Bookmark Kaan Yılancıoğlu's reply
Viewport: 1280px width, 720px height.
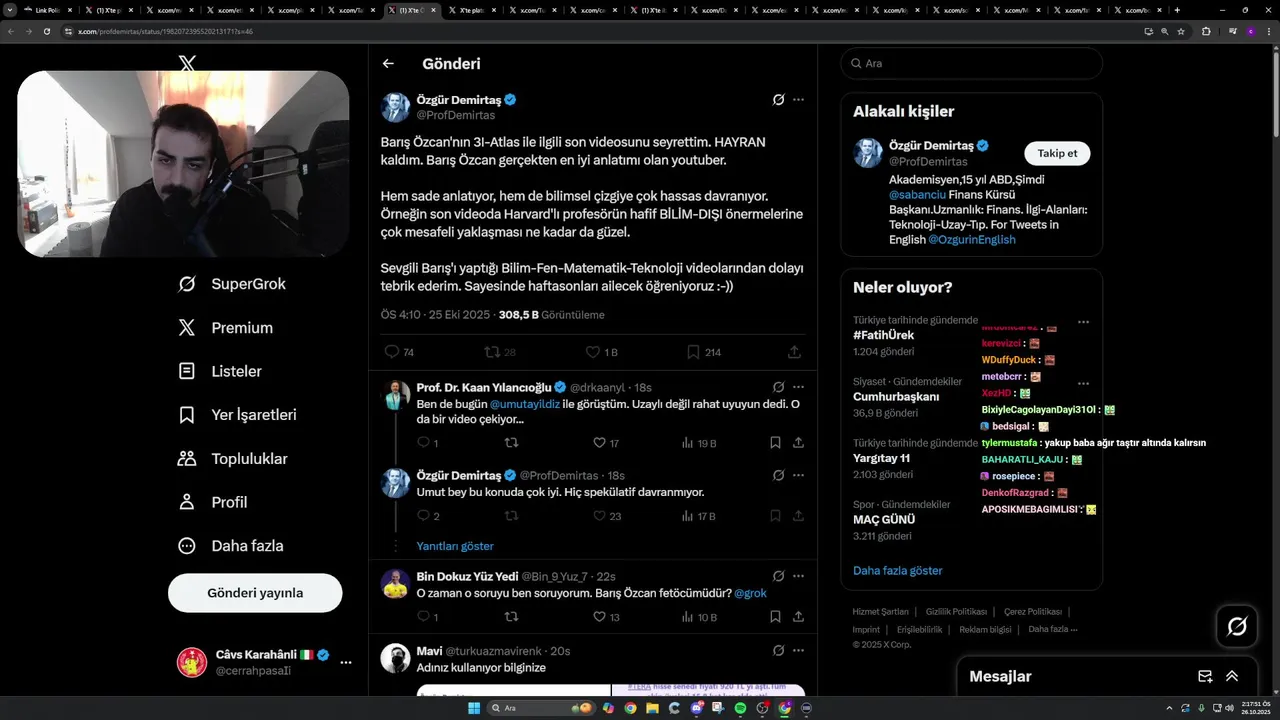[775, 442]
